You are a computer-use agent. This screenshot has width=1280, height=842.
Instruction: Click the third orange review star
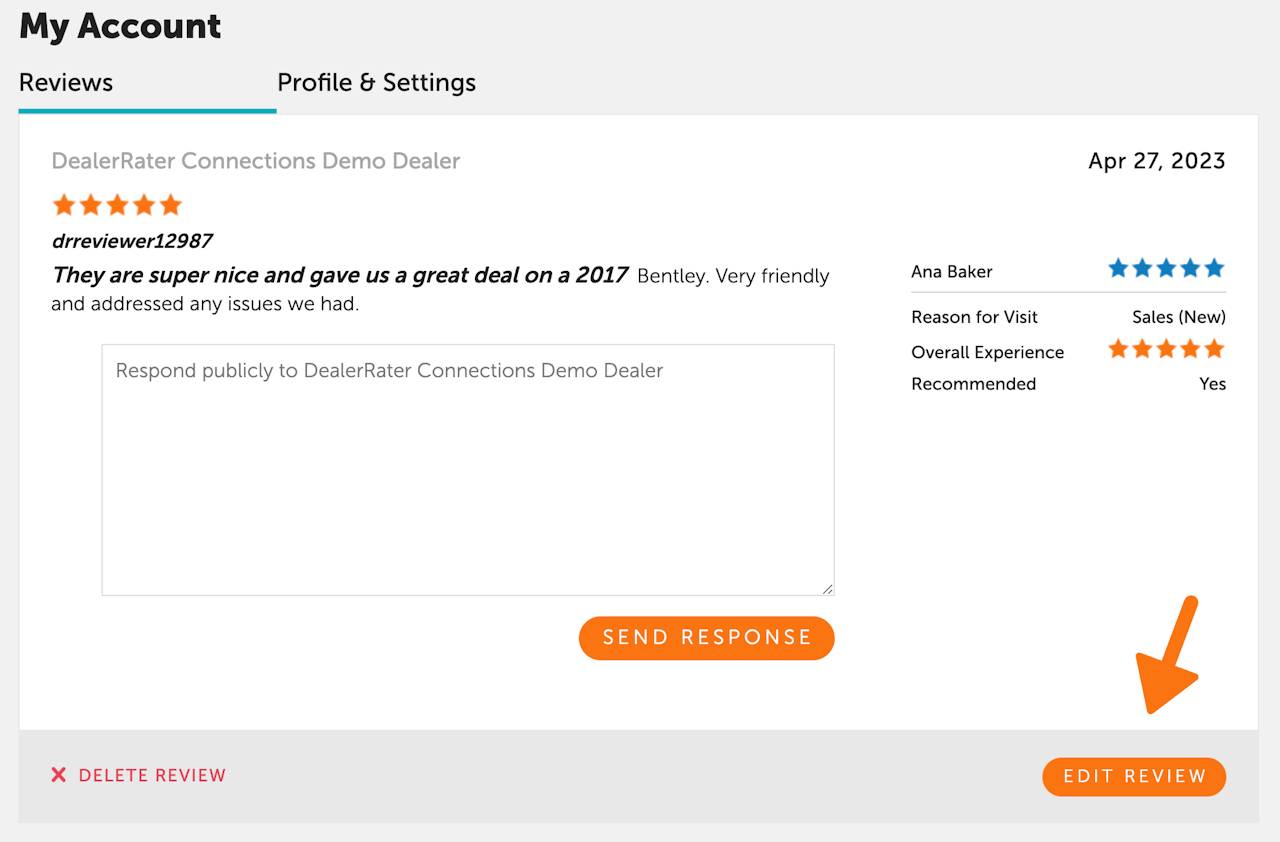[117, 205]
